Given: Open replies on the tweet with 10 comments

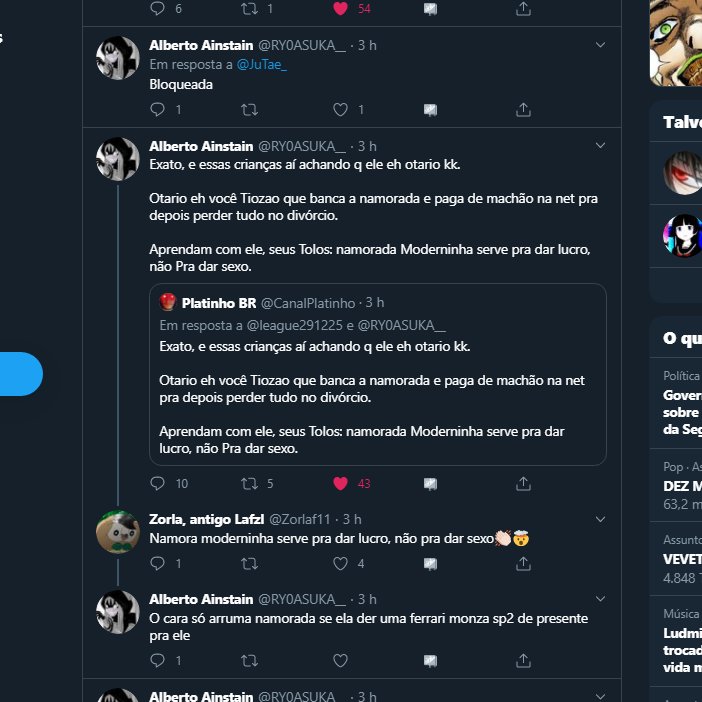Looking at the screenshot, I should [x=158, y=483].
